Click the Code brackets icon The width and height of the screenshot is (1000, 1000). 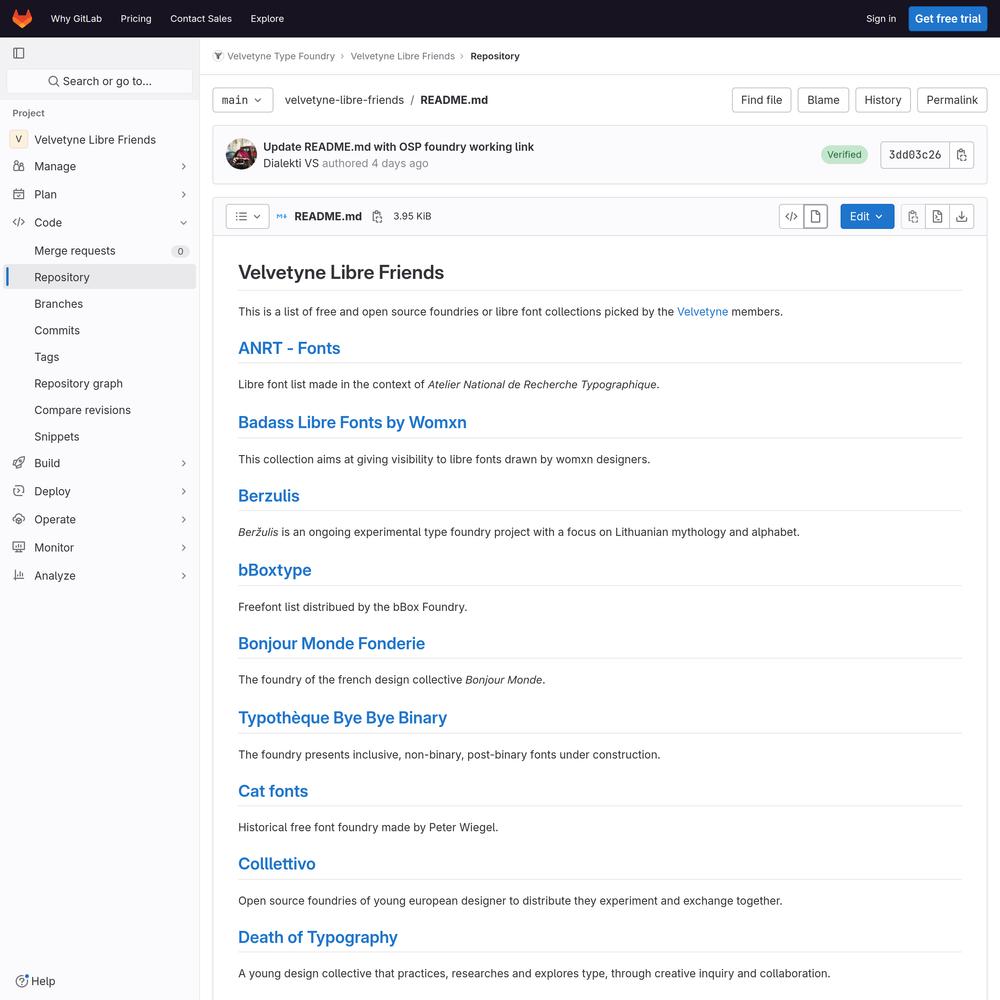(x=19, y=223)
